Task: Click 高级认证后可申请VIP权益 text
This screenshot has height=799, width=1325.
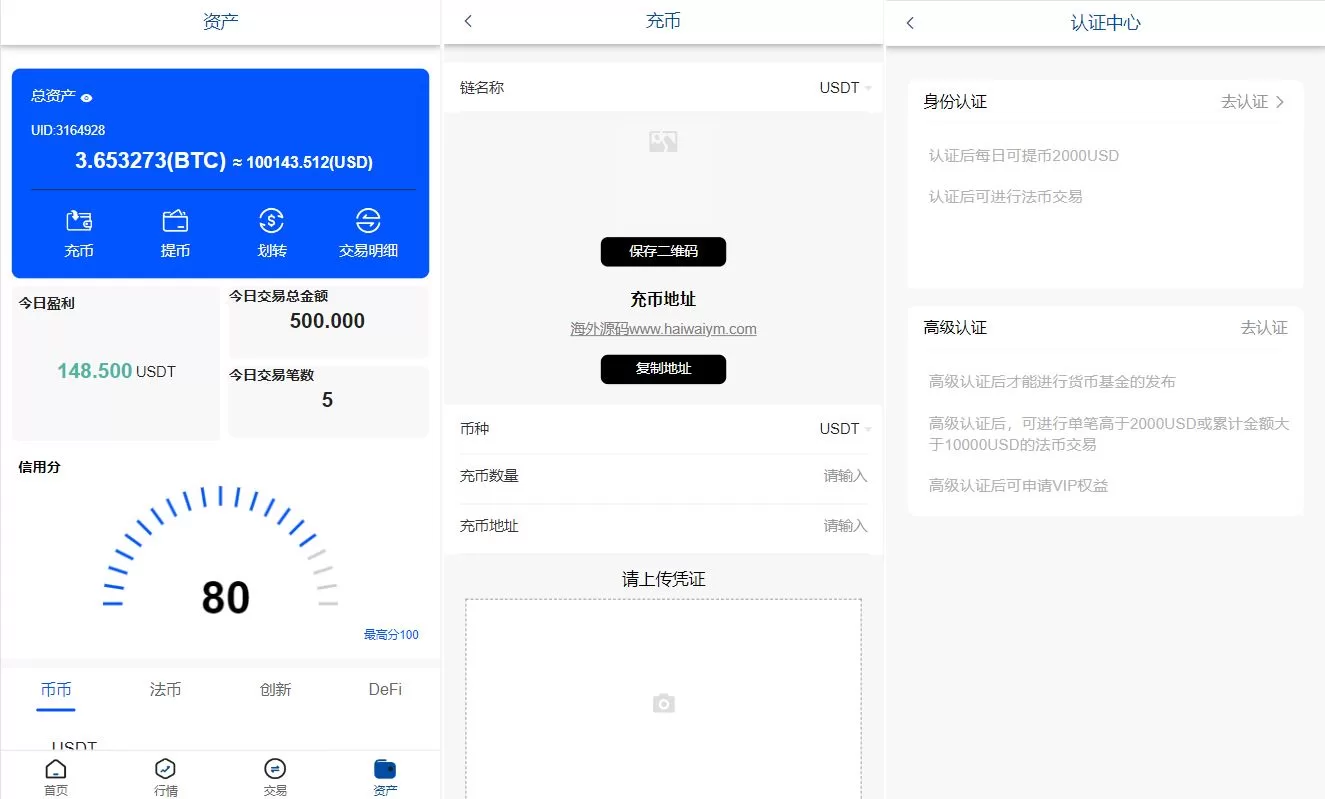Action: [1018, 486]
